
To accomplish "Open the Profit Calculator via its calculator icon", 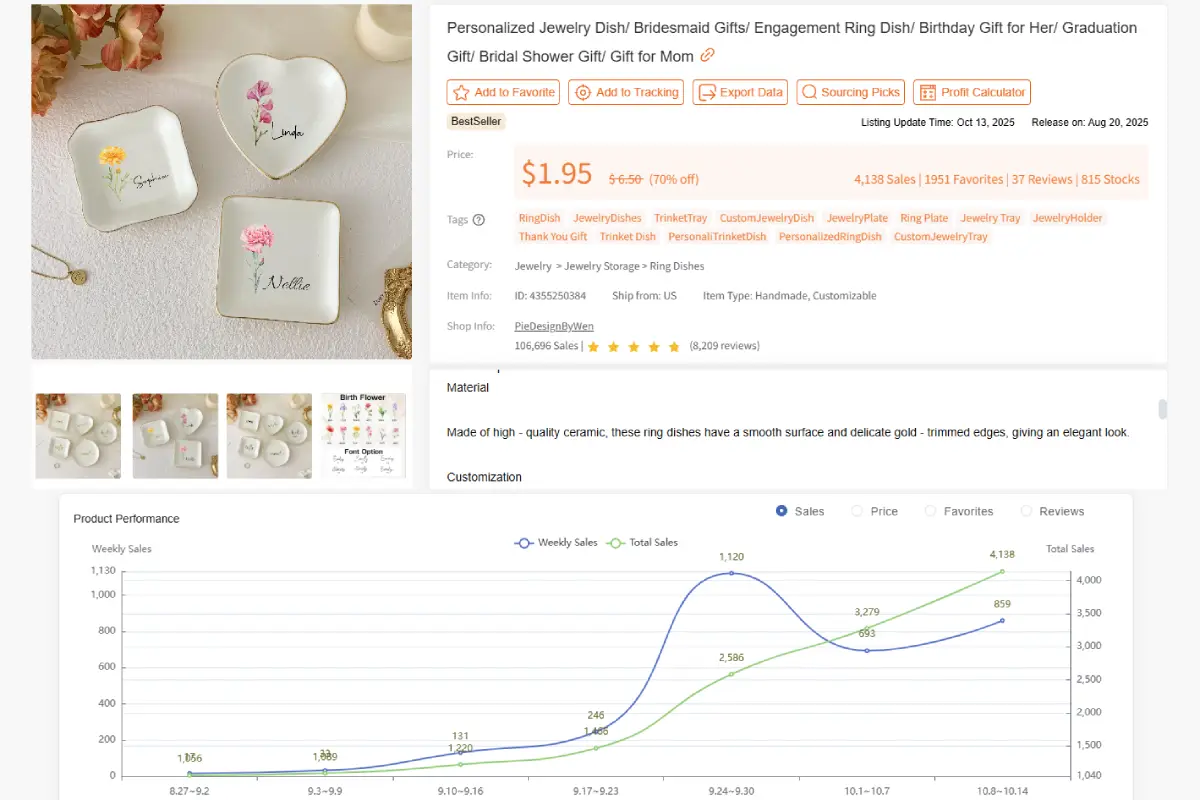I will coord(929,92).
